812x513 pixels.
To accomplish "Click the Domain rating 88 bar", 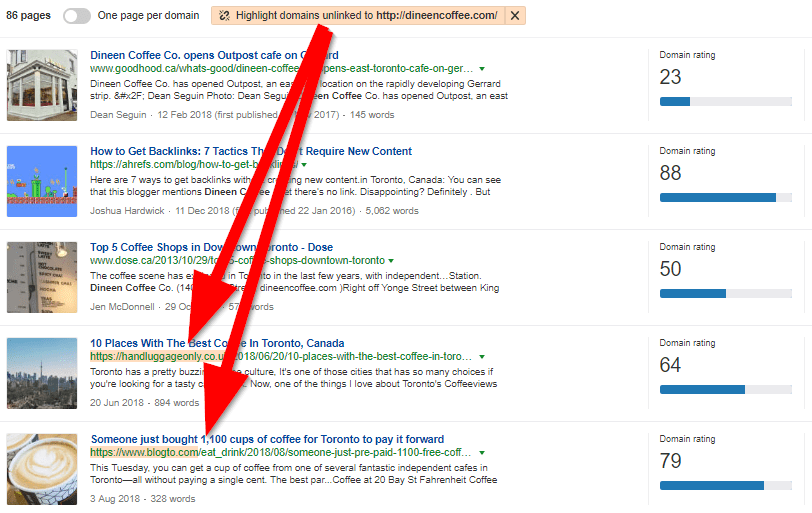I will 726,197.
